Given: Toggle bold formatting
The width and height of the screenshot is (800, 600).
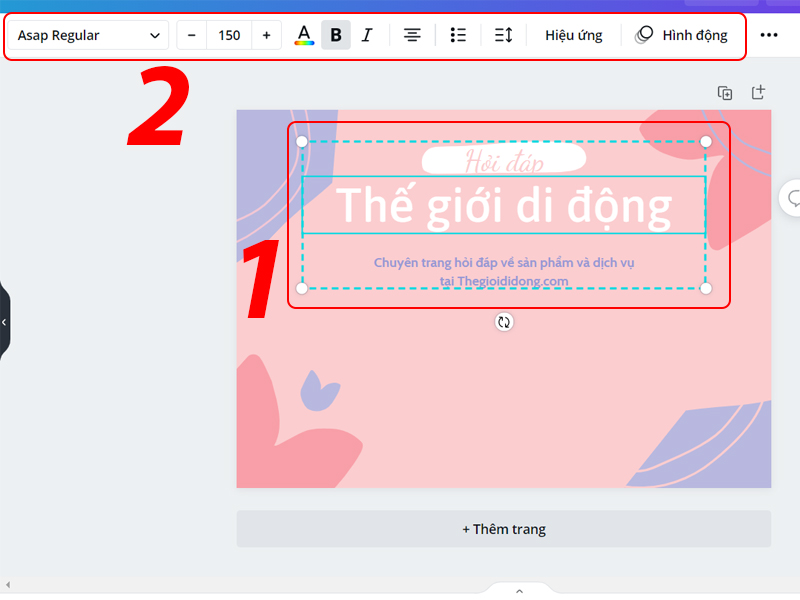Looking at the screenshot, I should 336,35.
